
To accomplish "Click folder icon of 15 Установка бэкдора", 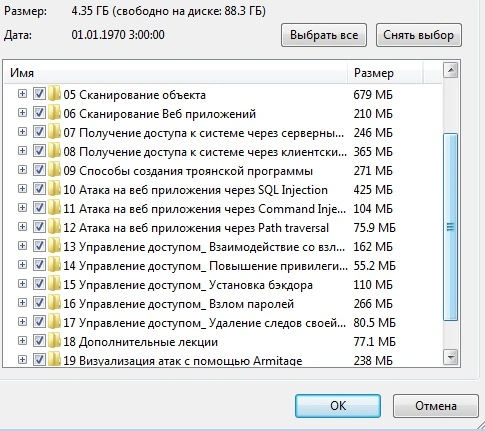I will coord(54,284).
